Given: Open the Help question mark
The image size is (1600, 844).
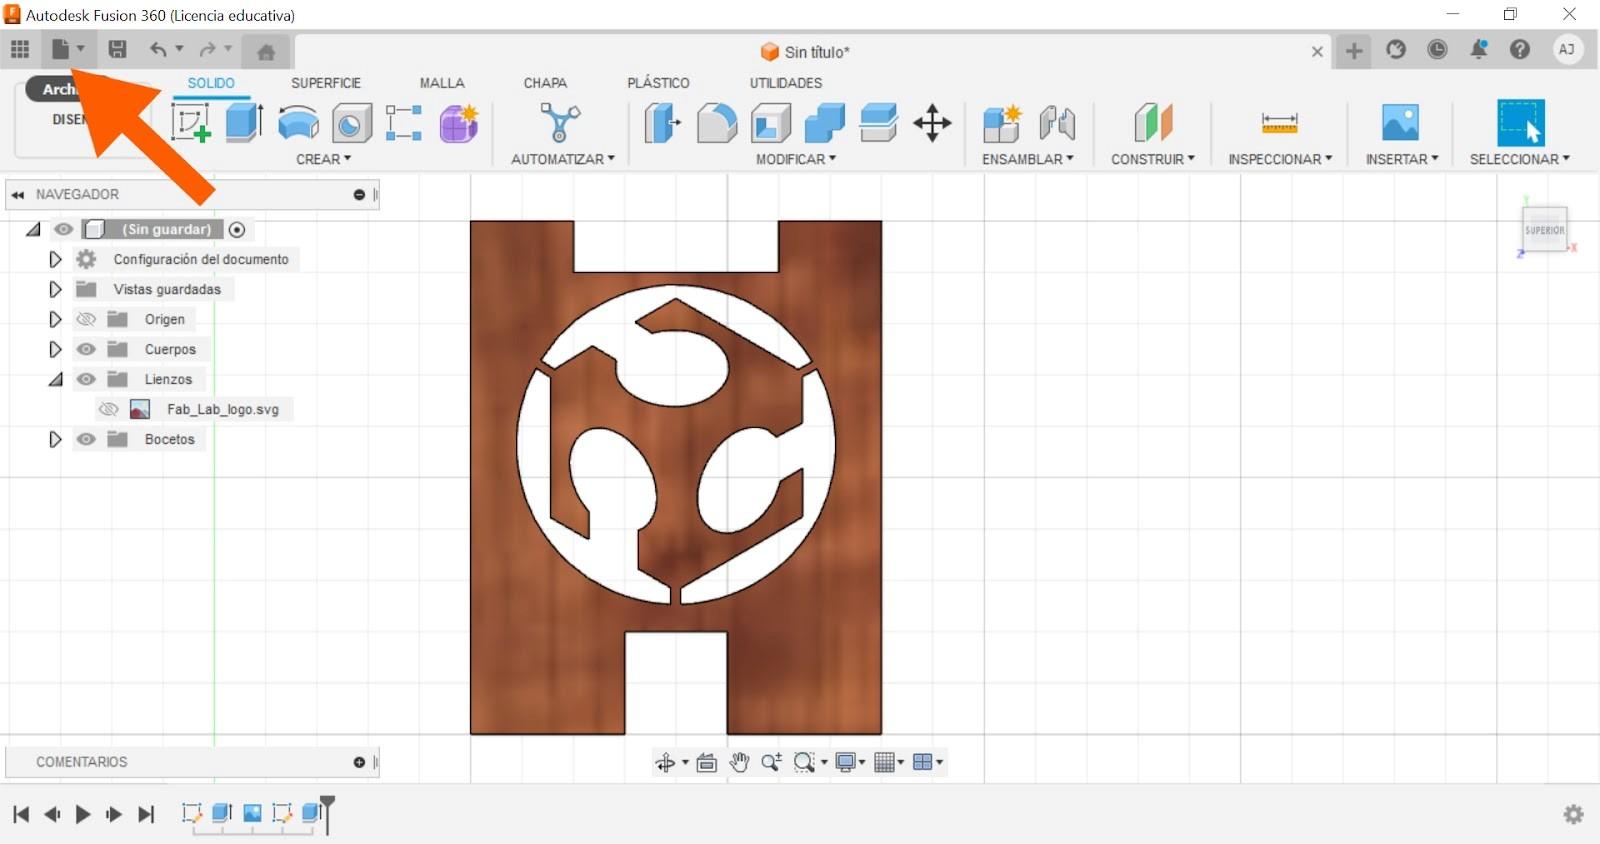Looking at the screenshot, I should tap(1520, 50).
